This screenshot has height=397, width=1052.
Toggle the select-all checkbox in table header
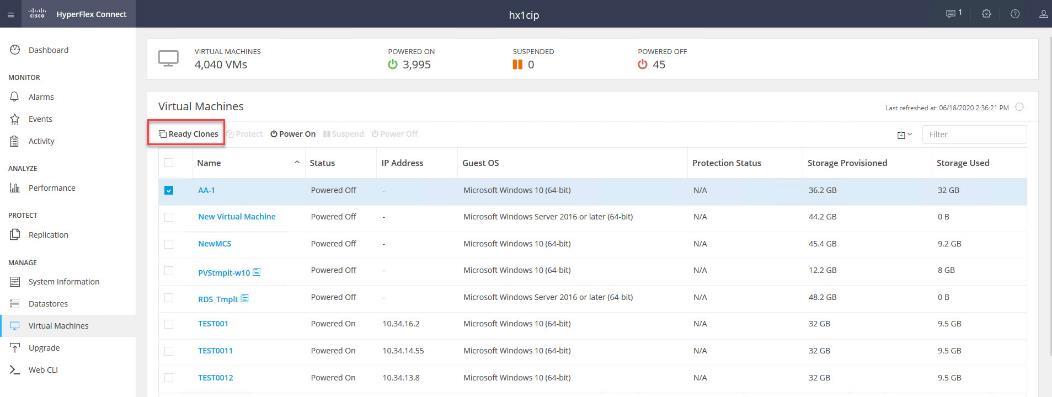[x=168, y=163]
